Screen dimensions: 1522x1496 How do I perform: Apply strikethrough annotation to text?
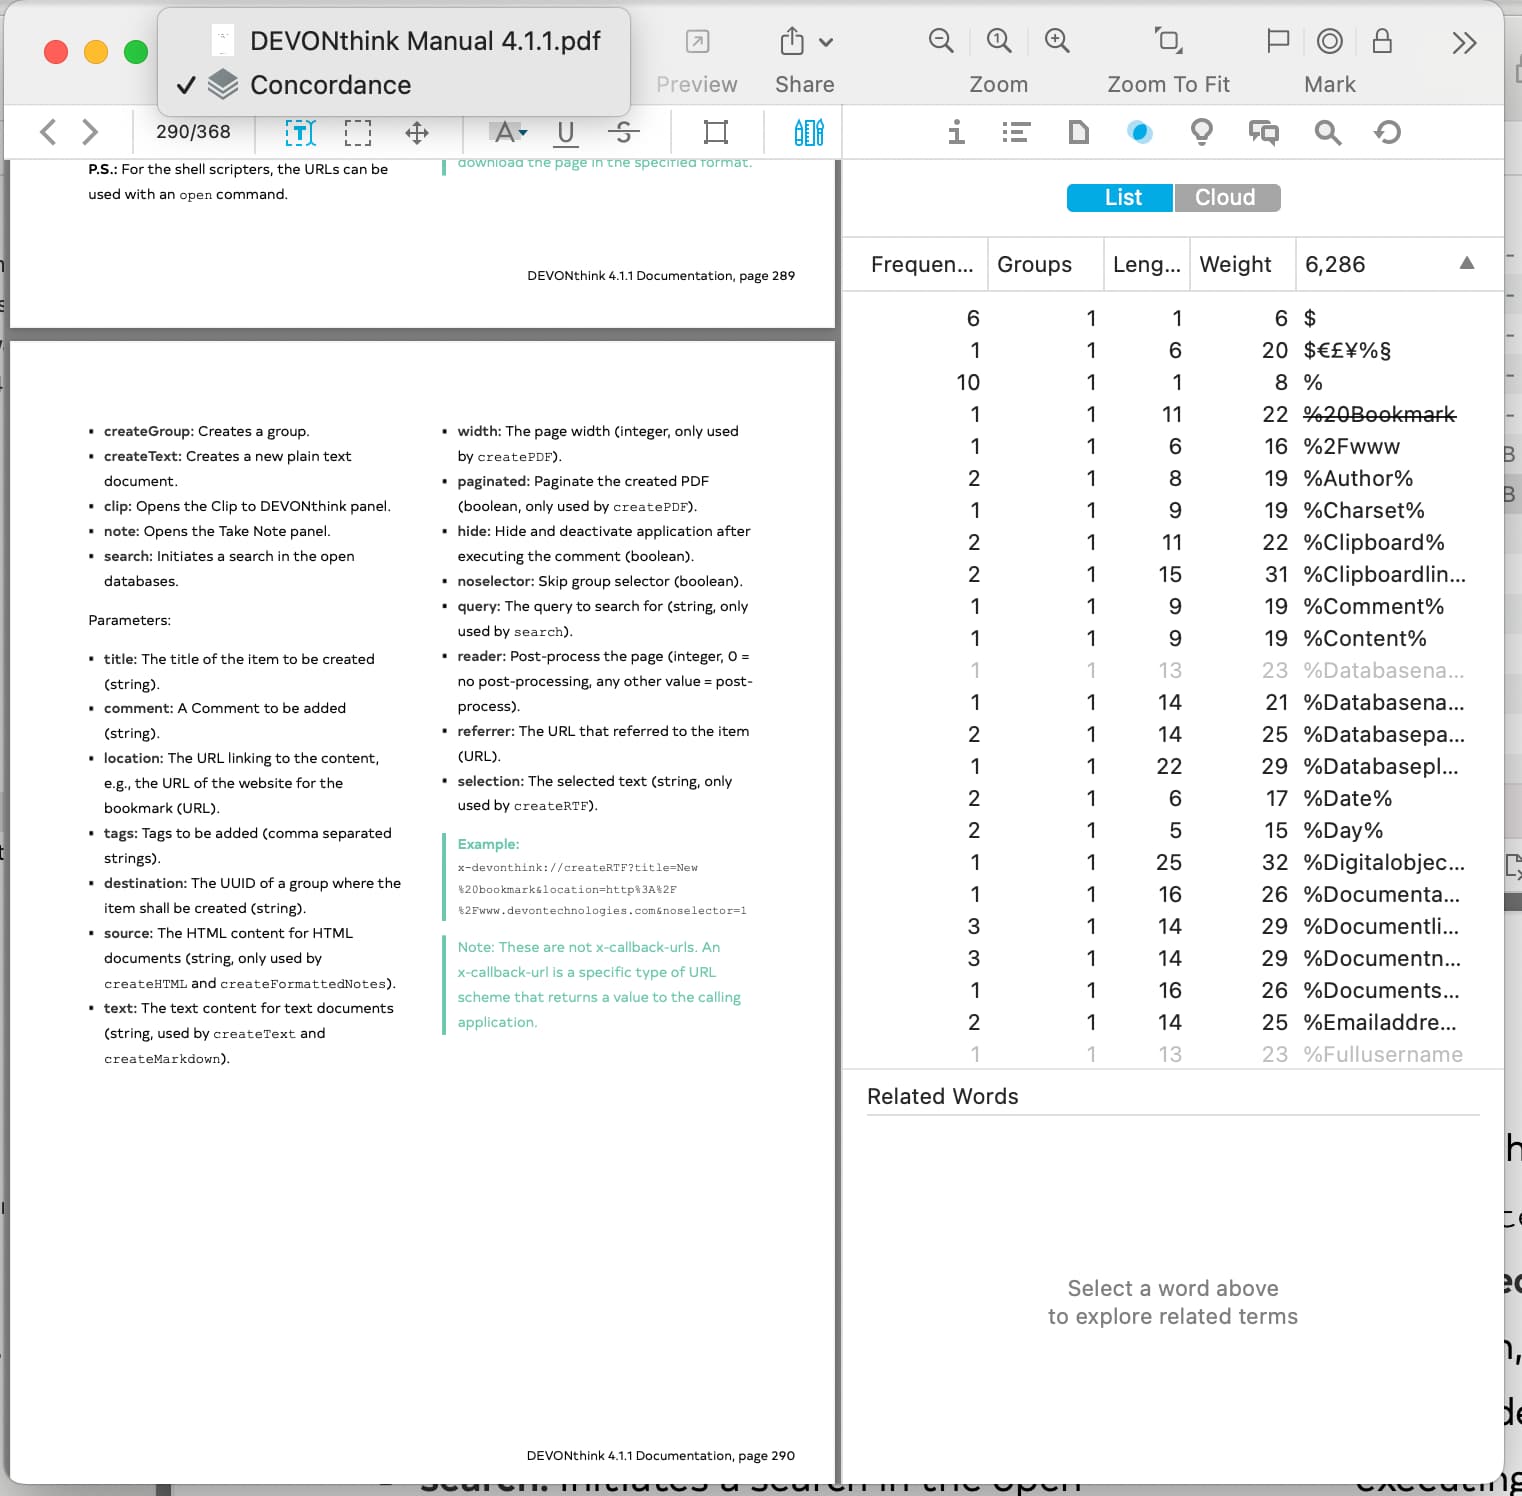623,132
